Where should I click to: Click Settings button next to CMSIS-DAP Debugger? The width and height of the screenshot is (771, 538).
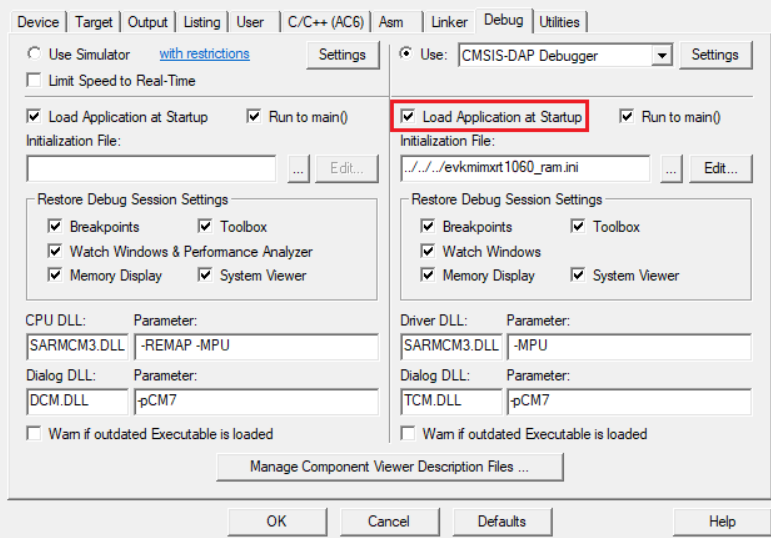click(x=714, y=55)
